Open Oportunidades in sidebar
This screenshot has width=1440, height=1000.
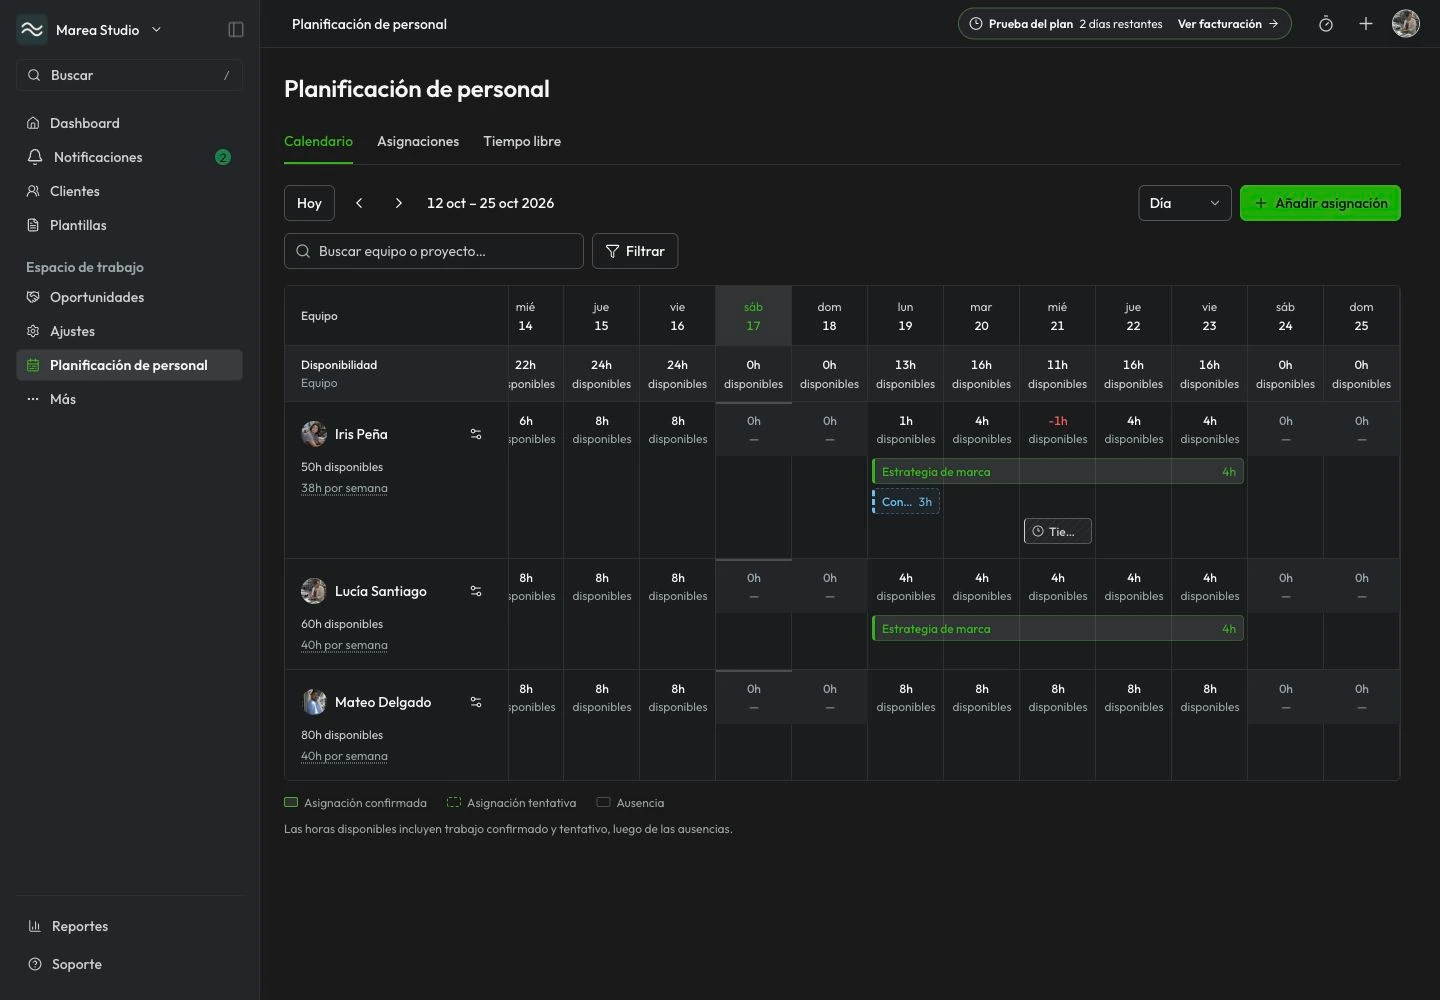tap(129, 297)
